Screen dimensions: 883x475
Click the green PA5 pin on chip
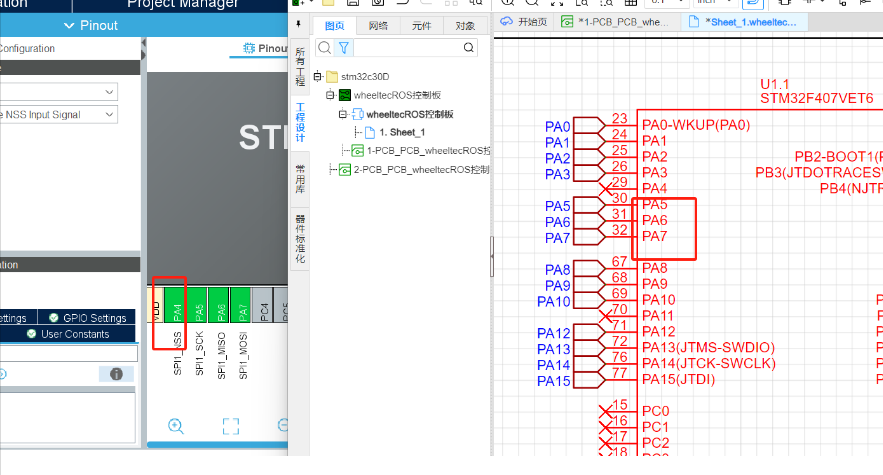198,305
